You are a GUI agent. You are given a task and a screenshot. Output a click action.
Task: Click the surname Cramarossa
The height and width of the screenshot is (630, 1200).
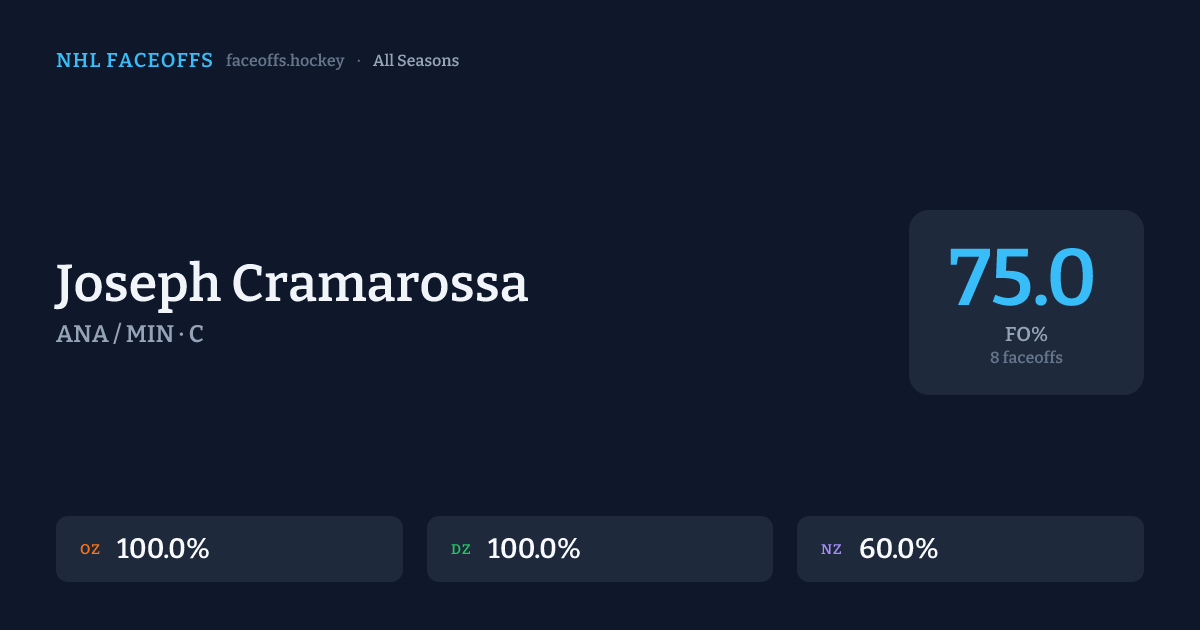(x=380, y=285)
